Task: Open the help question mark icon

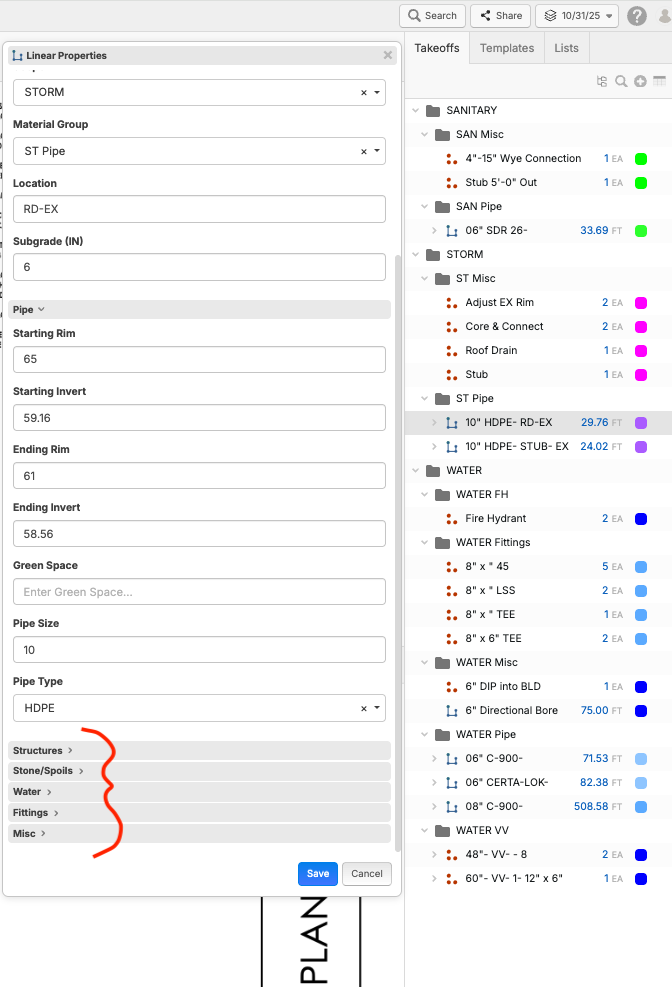Action: point(637,16)
